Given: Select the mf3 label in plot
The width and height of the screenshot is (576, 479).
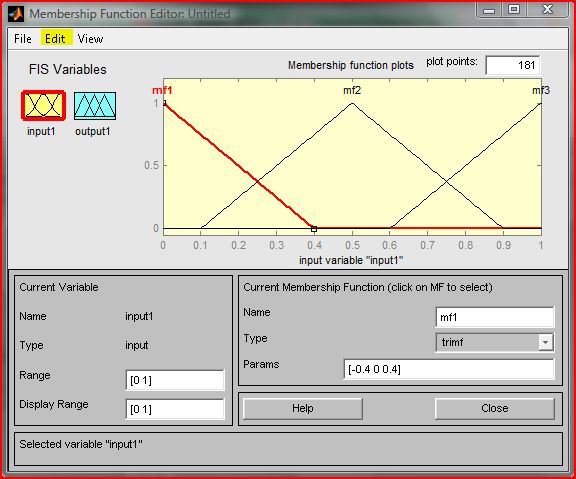Looking at the screenshot, I should [x=541, y=90].
